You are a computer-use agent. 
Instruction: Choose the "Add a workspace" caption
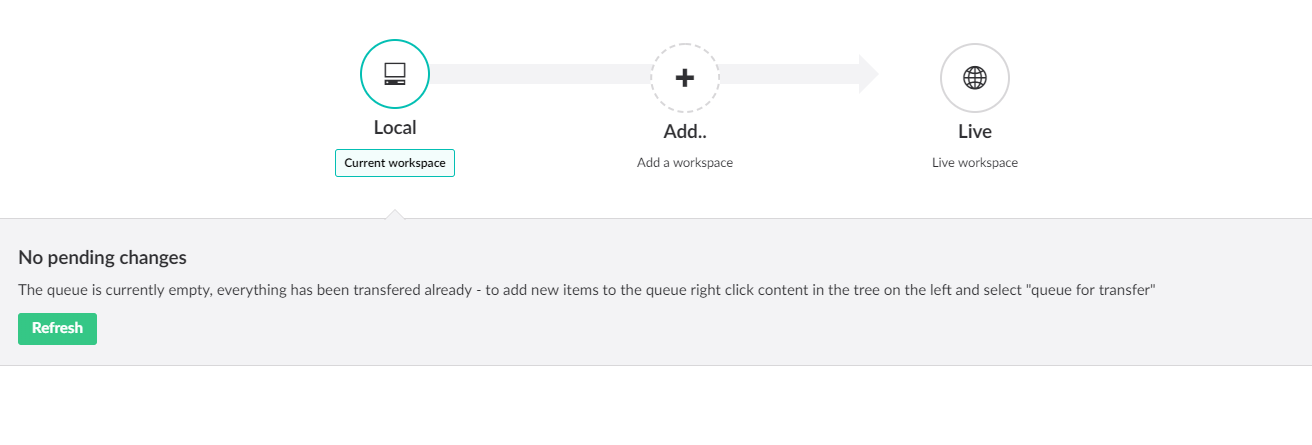coord(685,162)
